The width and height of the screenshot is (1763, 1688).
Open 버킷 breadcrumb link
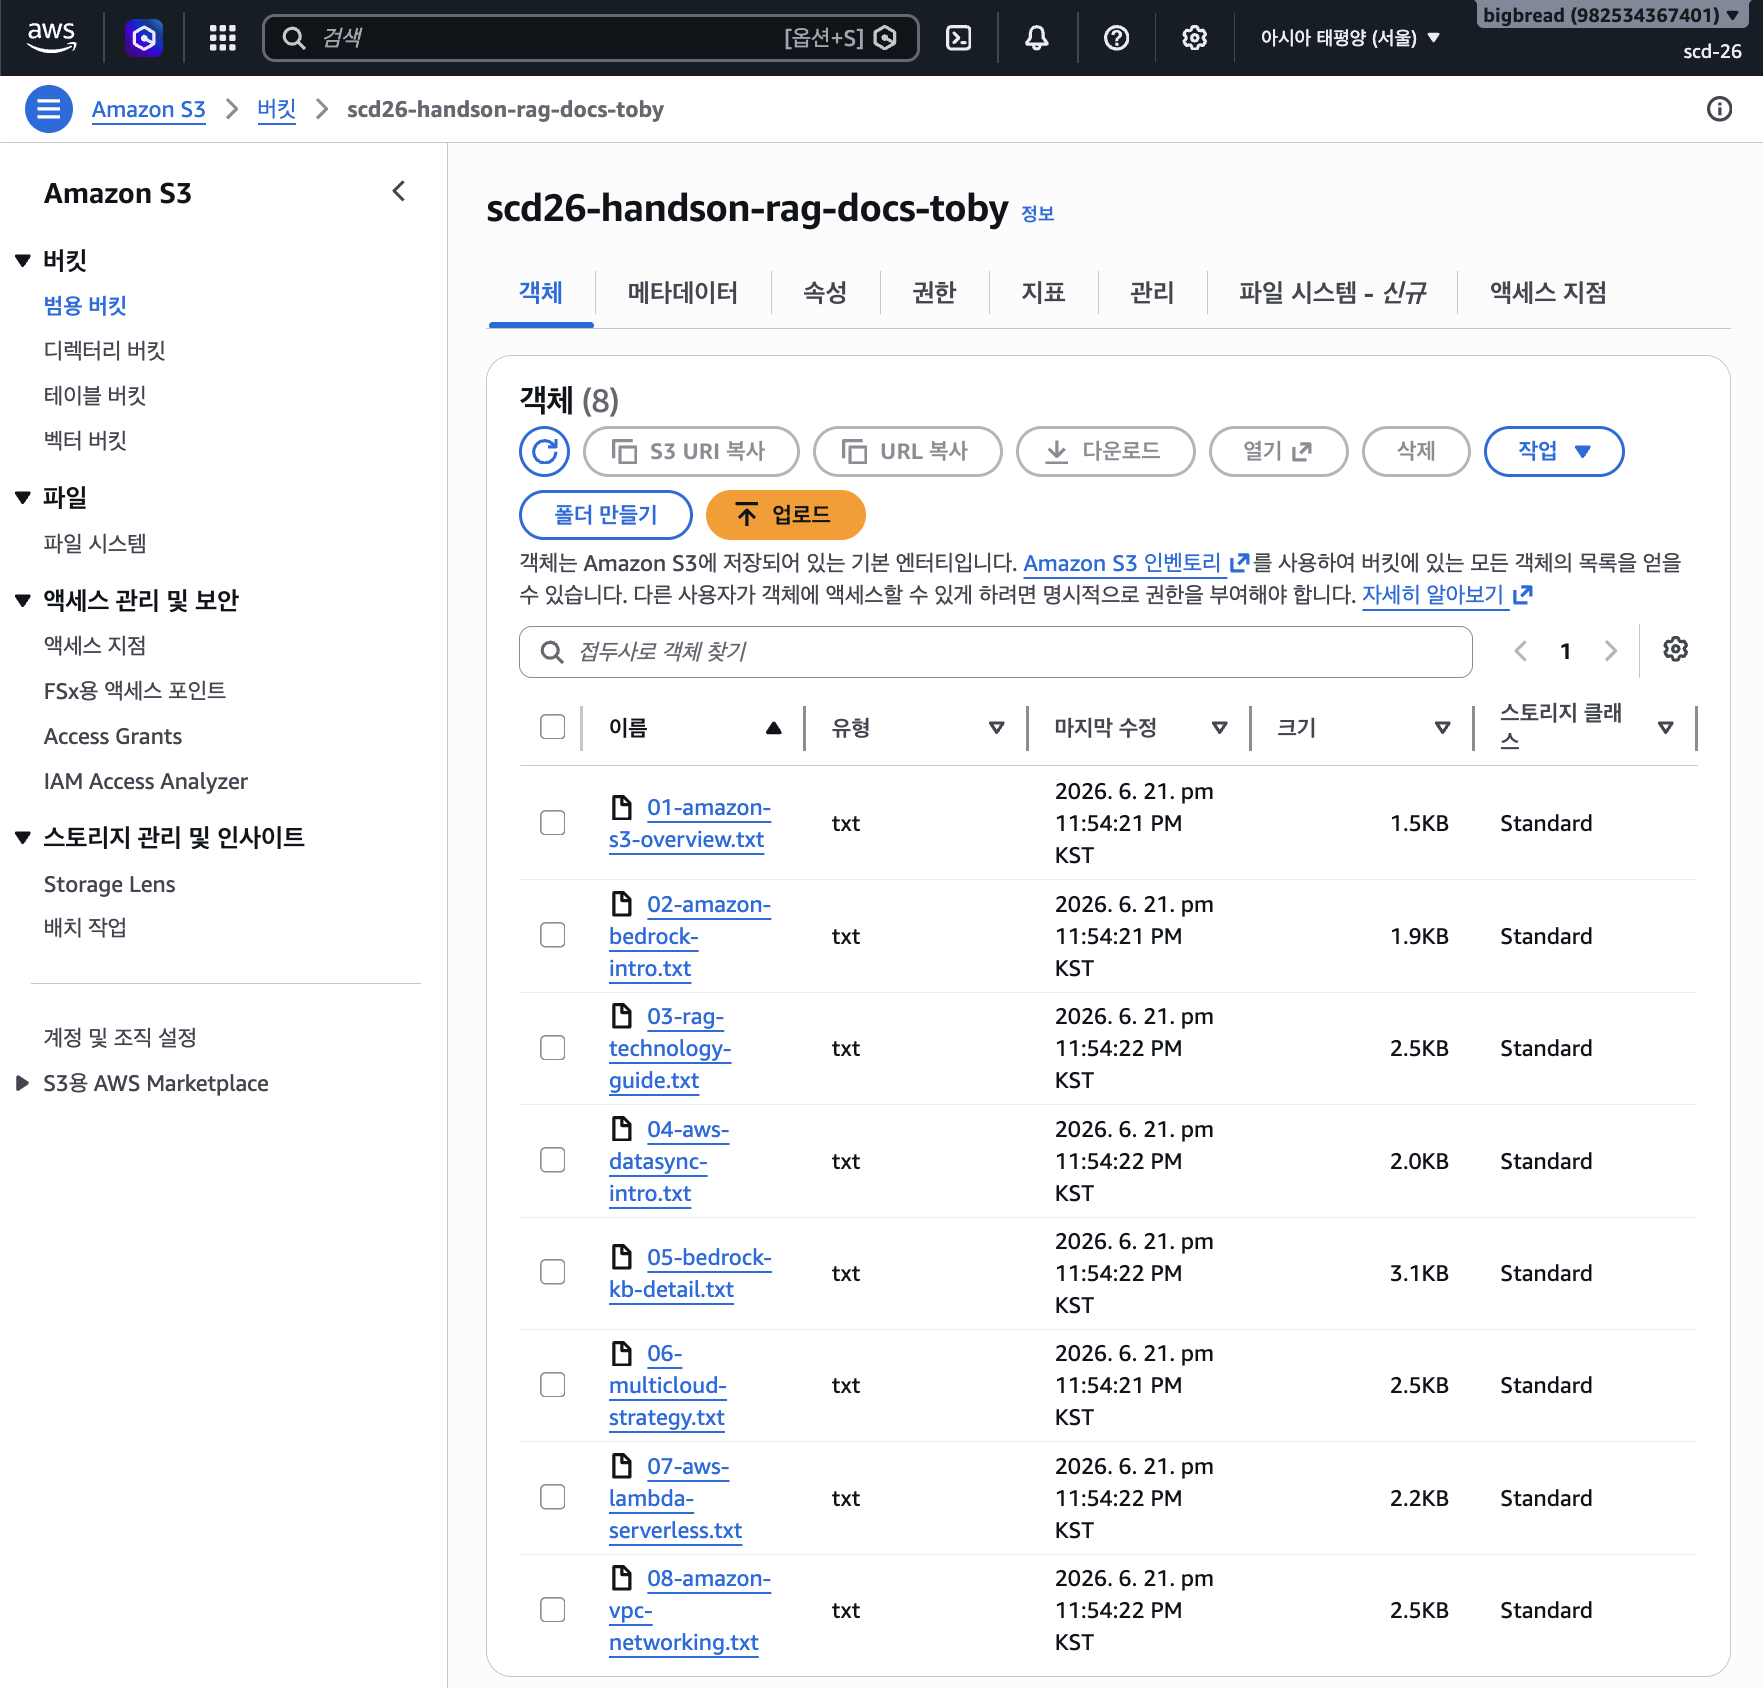click(x=276, y=109)
